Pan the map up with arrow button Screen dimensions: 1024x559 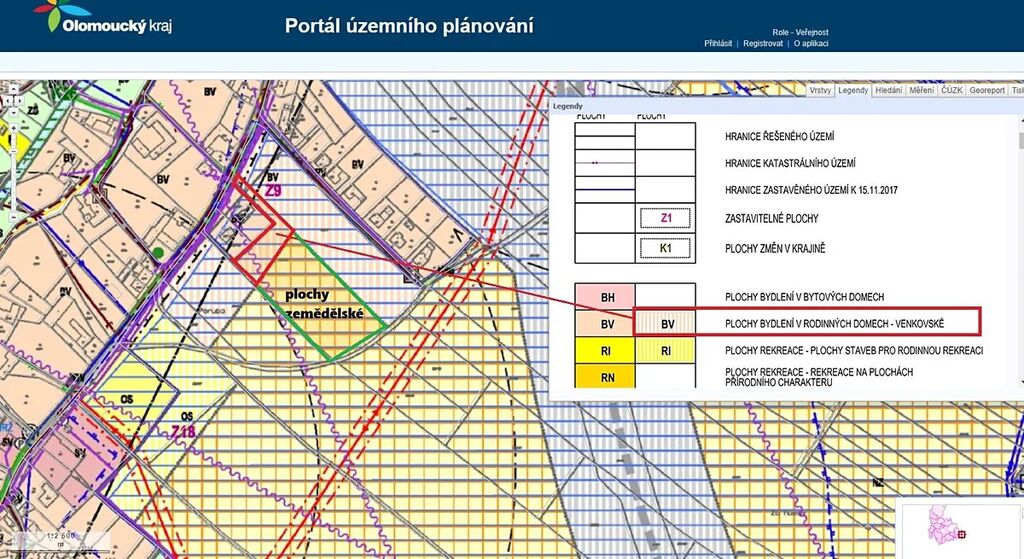[13, 90]
